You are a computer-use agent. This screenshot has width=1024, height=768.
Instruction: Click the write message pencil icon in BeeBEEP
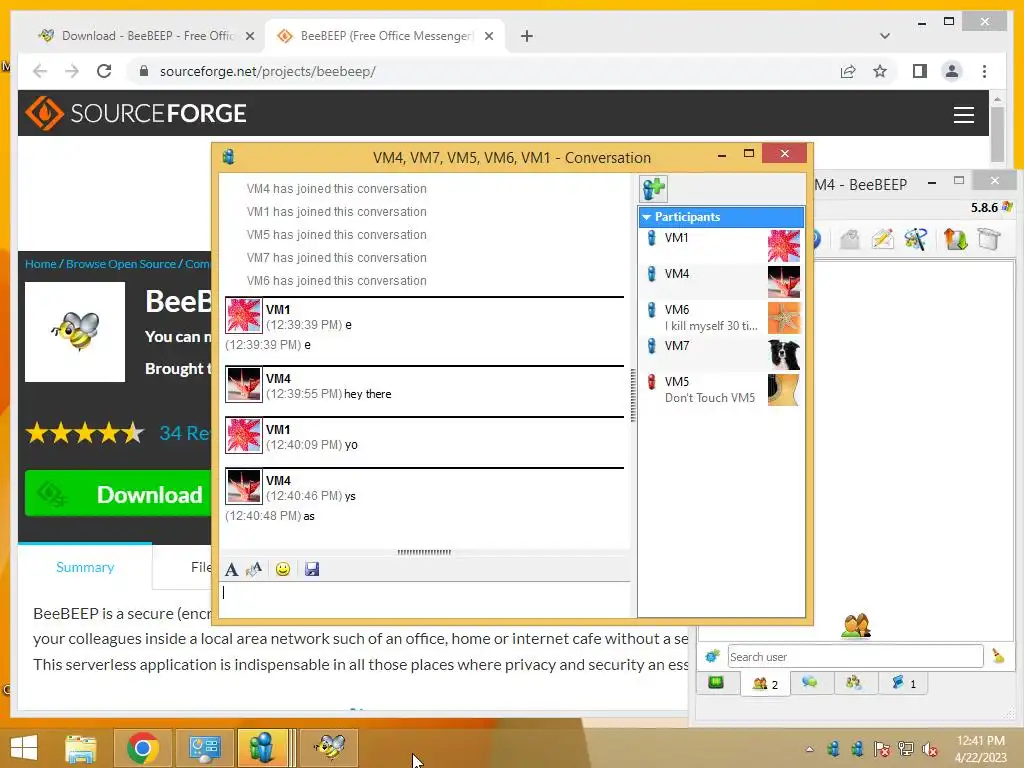pos(882,239)
